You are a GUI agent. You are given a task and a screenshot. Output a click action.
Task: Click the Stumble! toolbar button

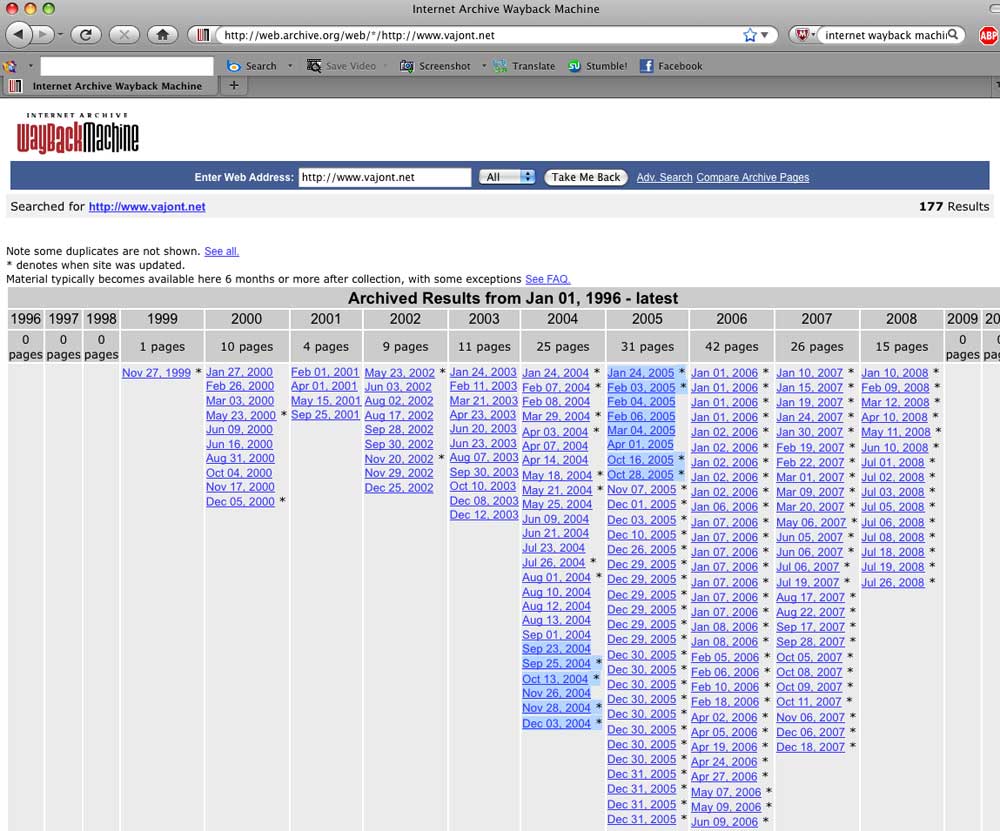598,66
